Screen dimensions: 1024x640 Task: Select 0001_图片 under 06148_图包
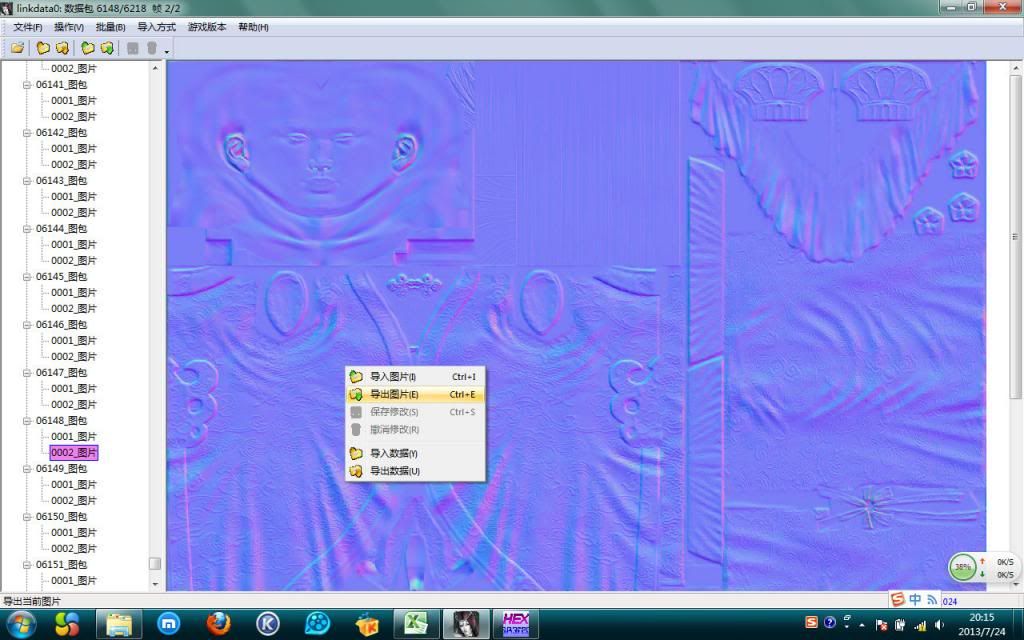click(x=74, y=437)
